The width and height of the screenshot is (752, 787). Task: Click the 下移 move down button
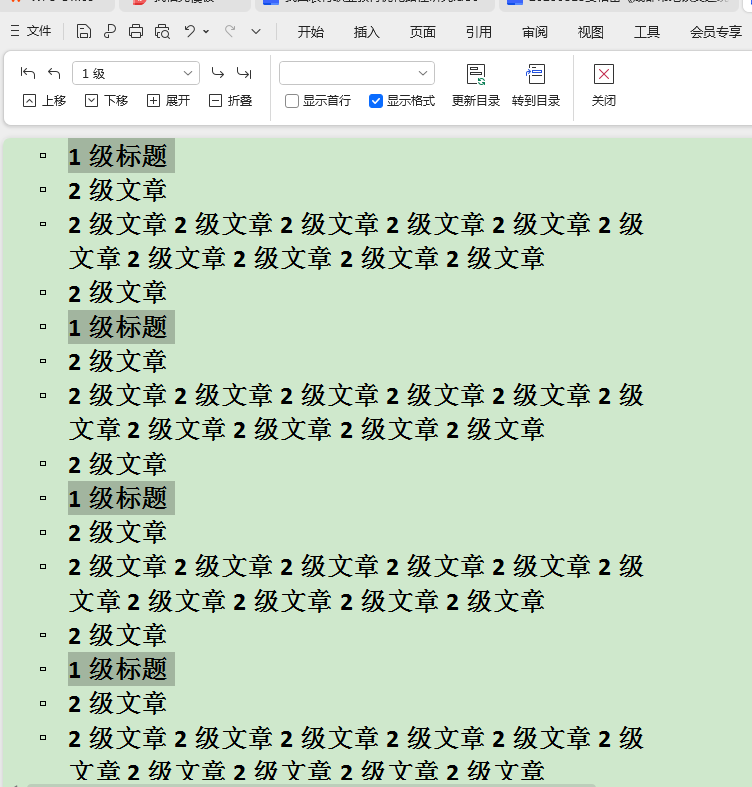[x=106, y=101]
